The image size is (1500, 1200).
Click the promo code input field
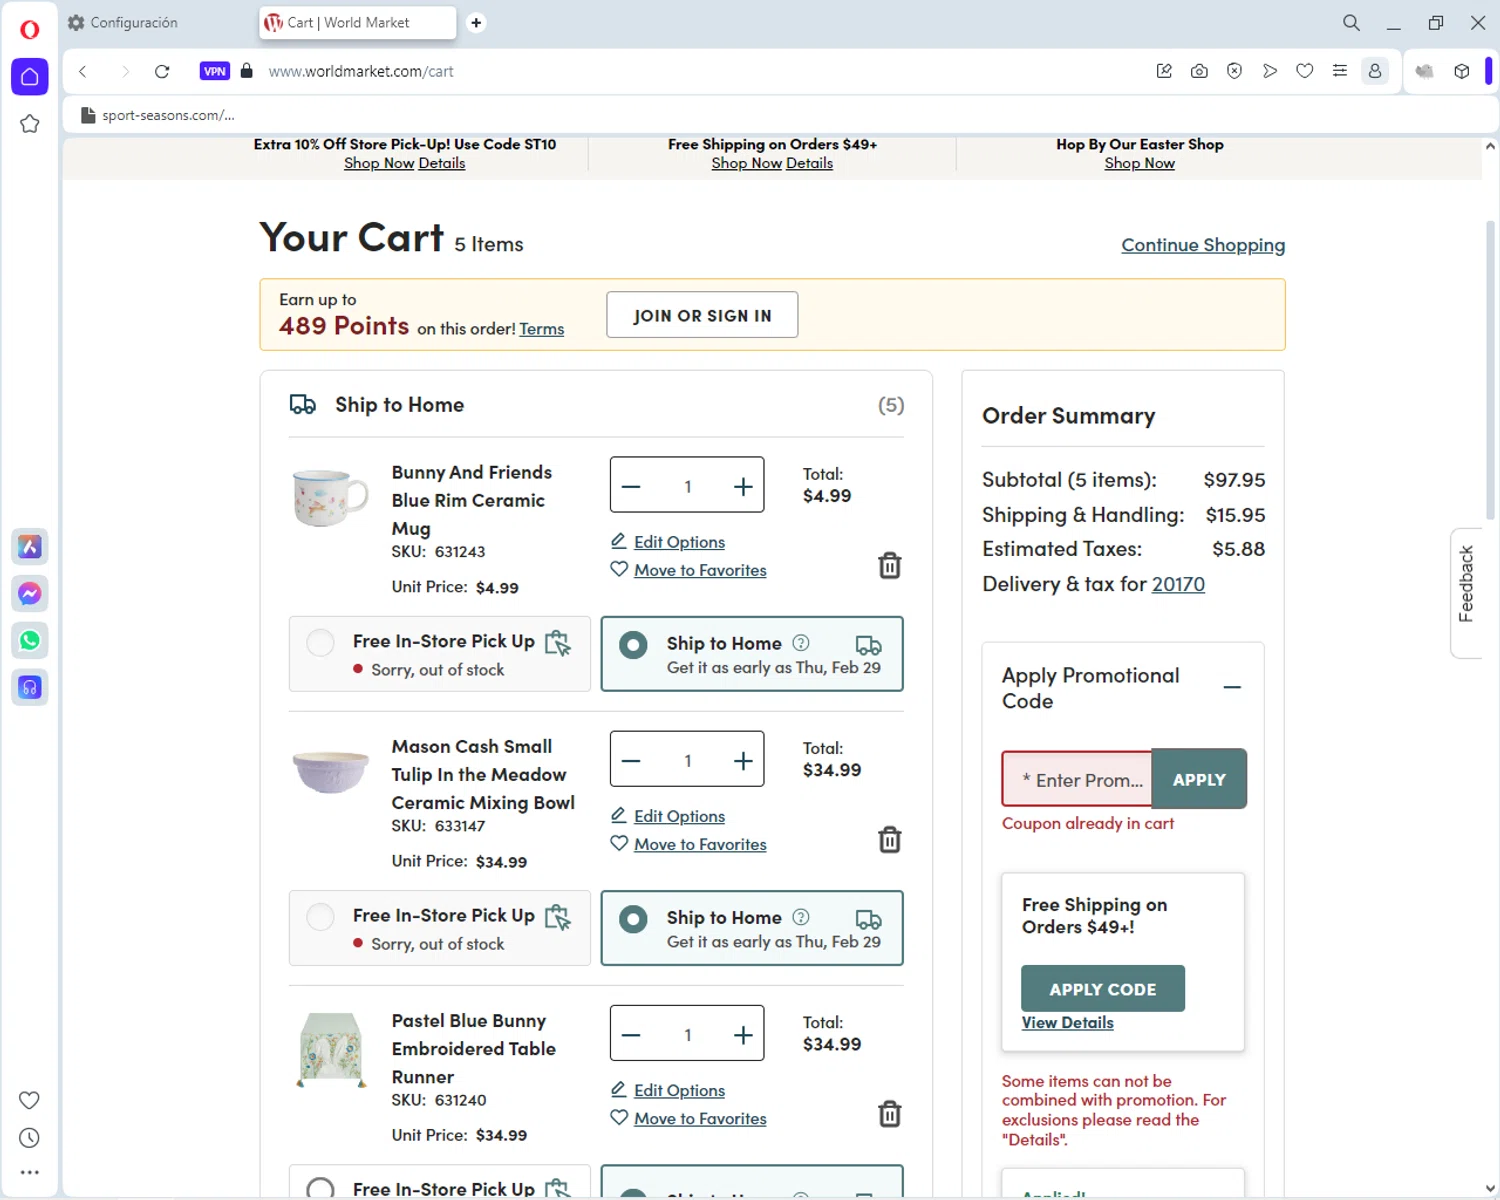click(1077, 779)
